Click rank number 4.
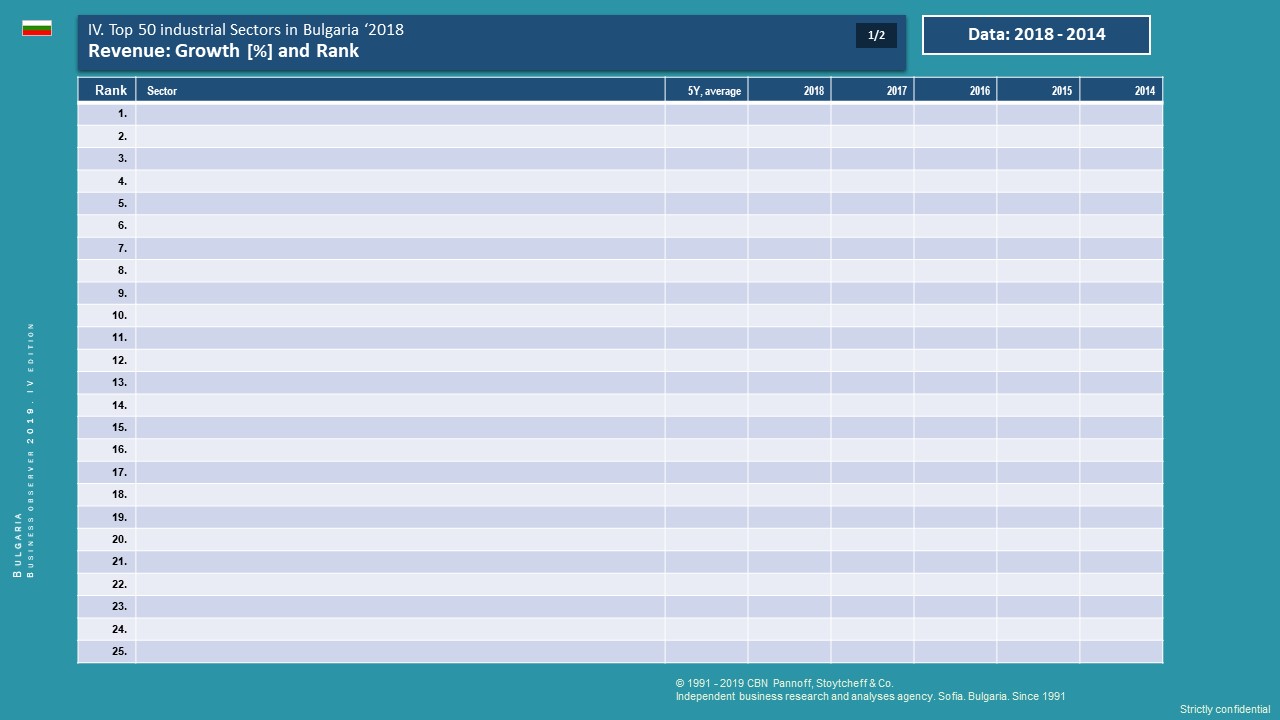1280x720 pixels. pos(122,181)
